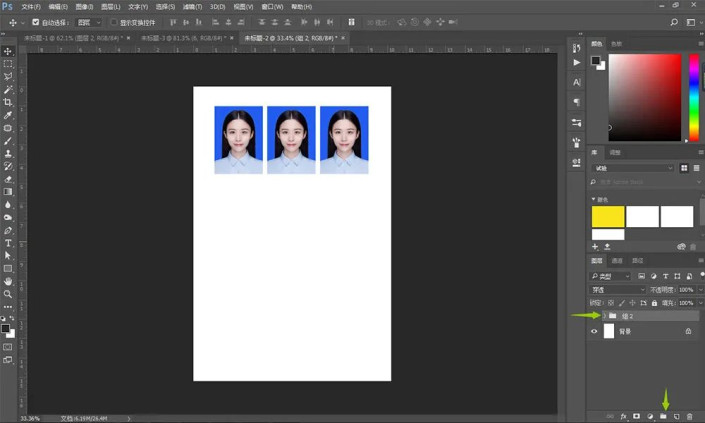
Task: Open the Paragraph panel pilcrow icon
Action: [x=576, y=102]
